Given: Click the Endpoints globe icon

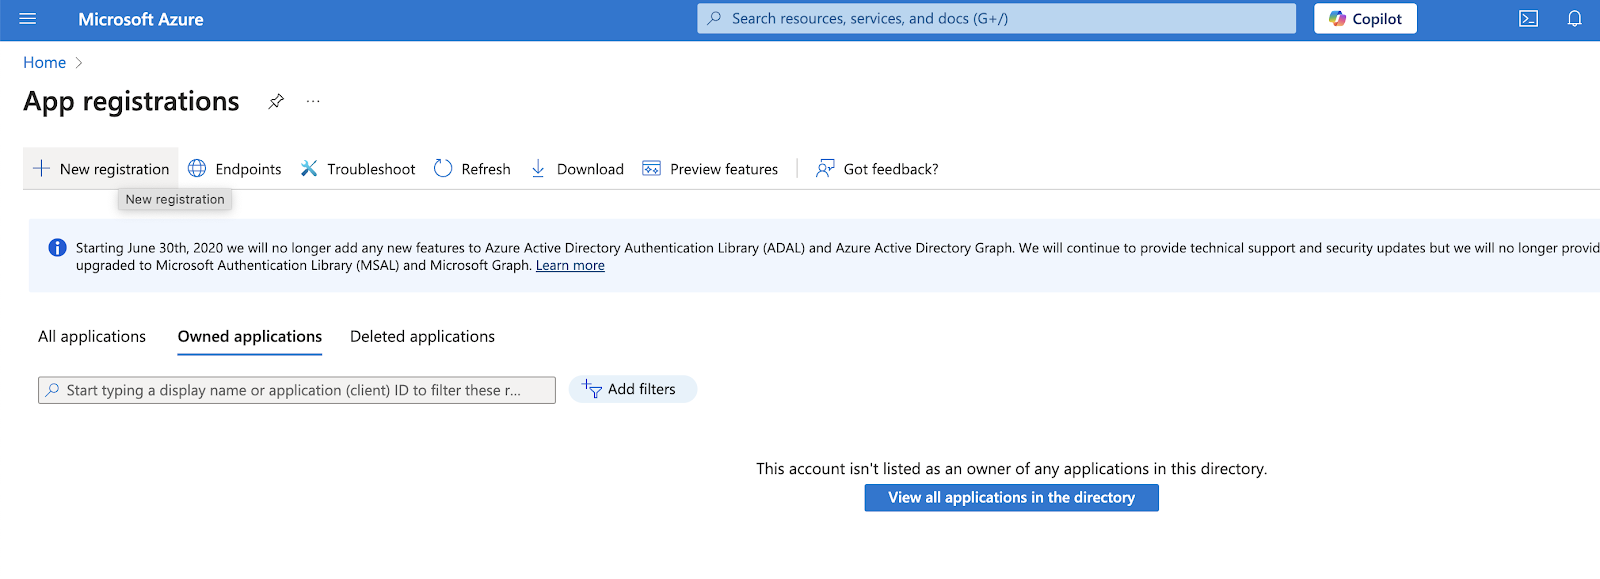Looking at the screenshot, I should coord(197,168).
